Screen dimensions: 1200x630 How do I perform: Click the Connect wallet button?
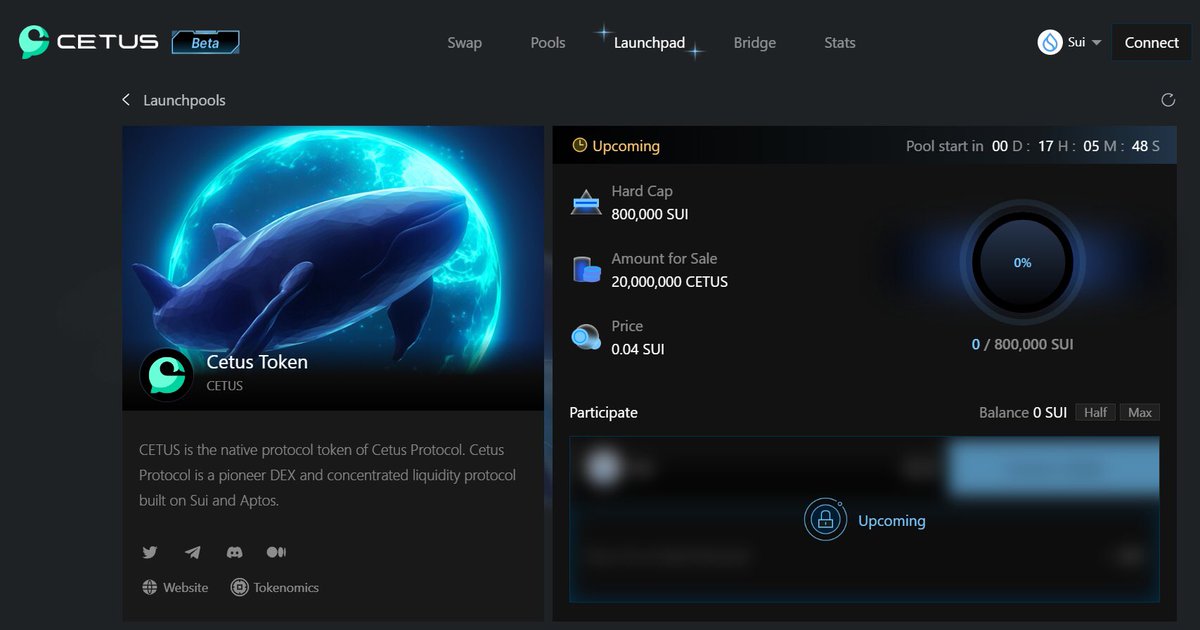click(1151, 42)
